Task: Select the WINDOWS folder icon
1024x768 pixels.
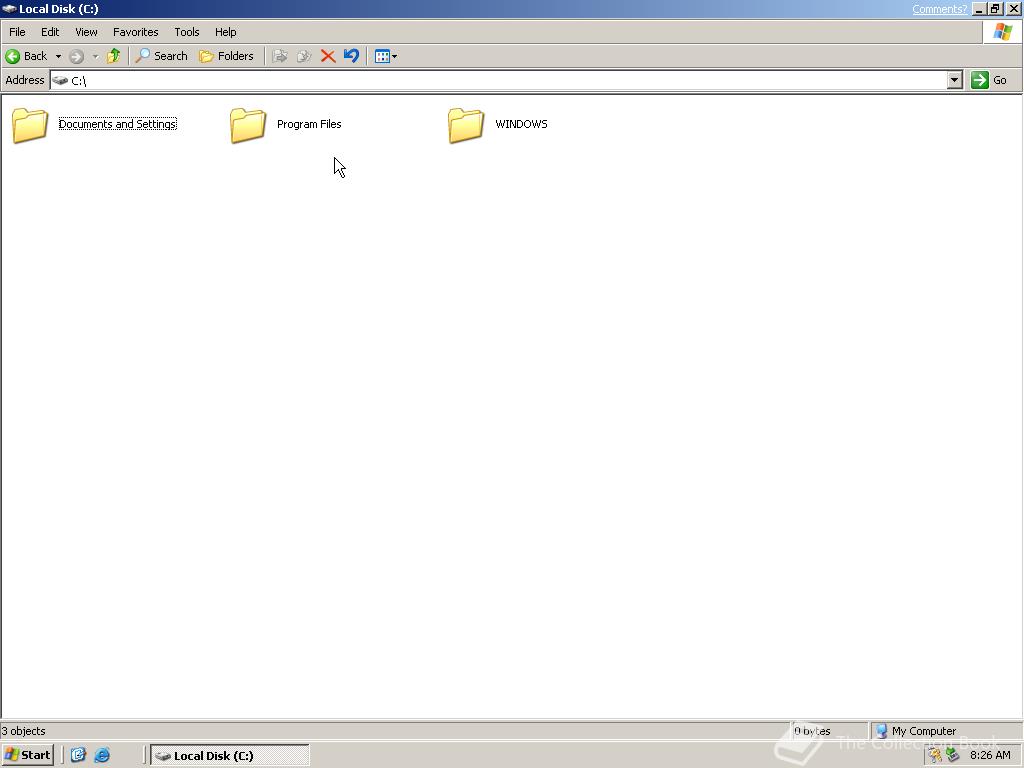Action: [x=466, y=125]
